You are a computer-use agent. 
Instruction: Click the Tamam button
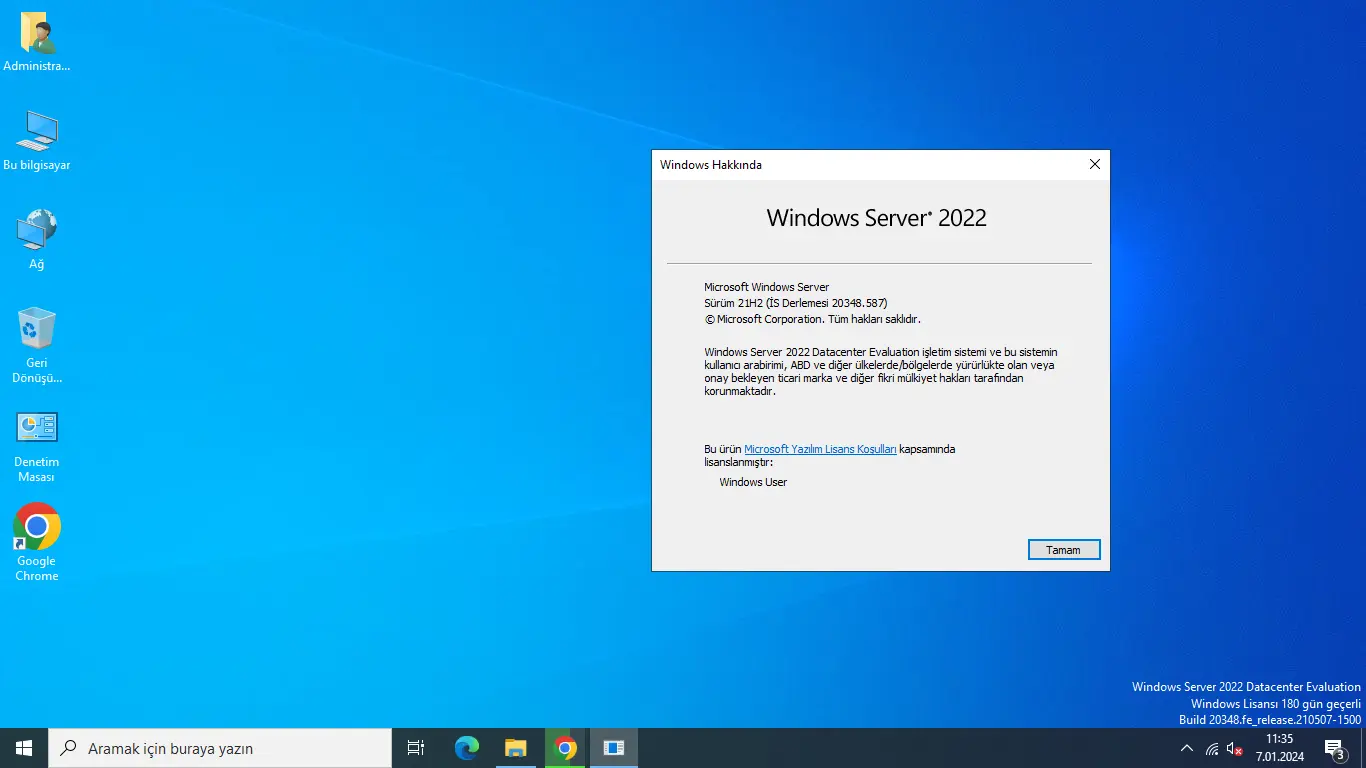1064,550
